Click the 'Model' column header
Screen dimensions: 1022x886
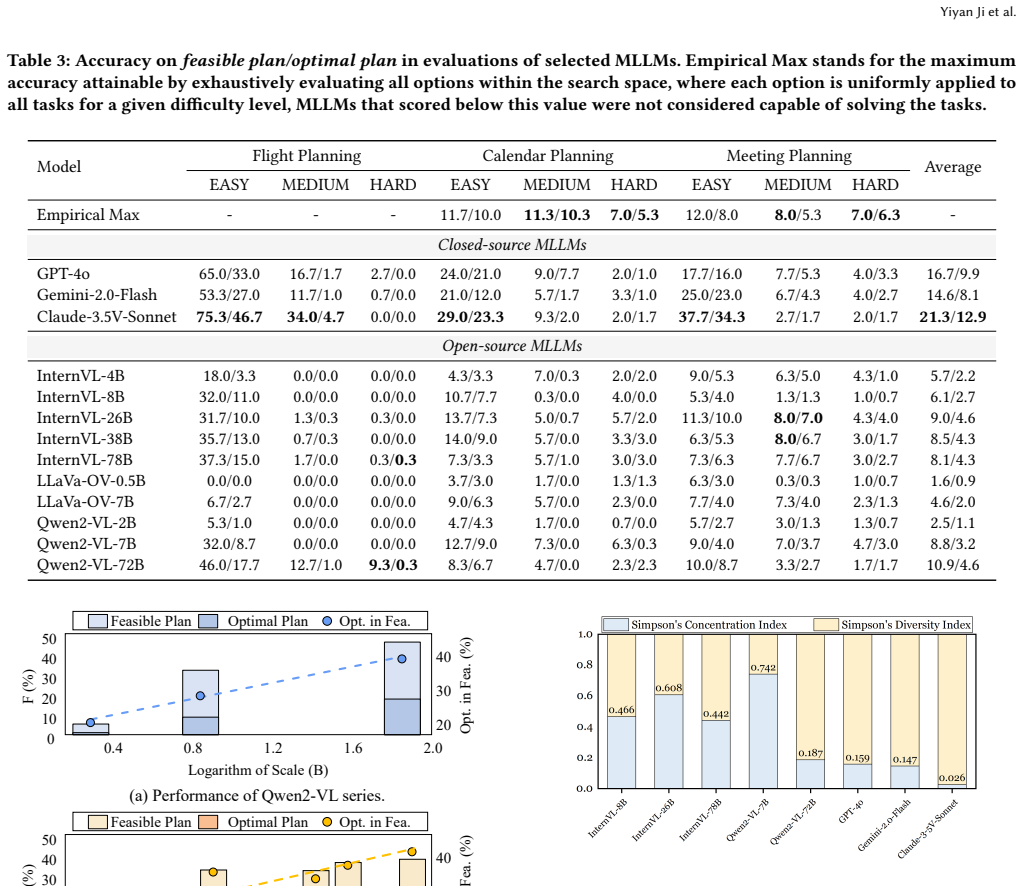(x=59, y=167)
